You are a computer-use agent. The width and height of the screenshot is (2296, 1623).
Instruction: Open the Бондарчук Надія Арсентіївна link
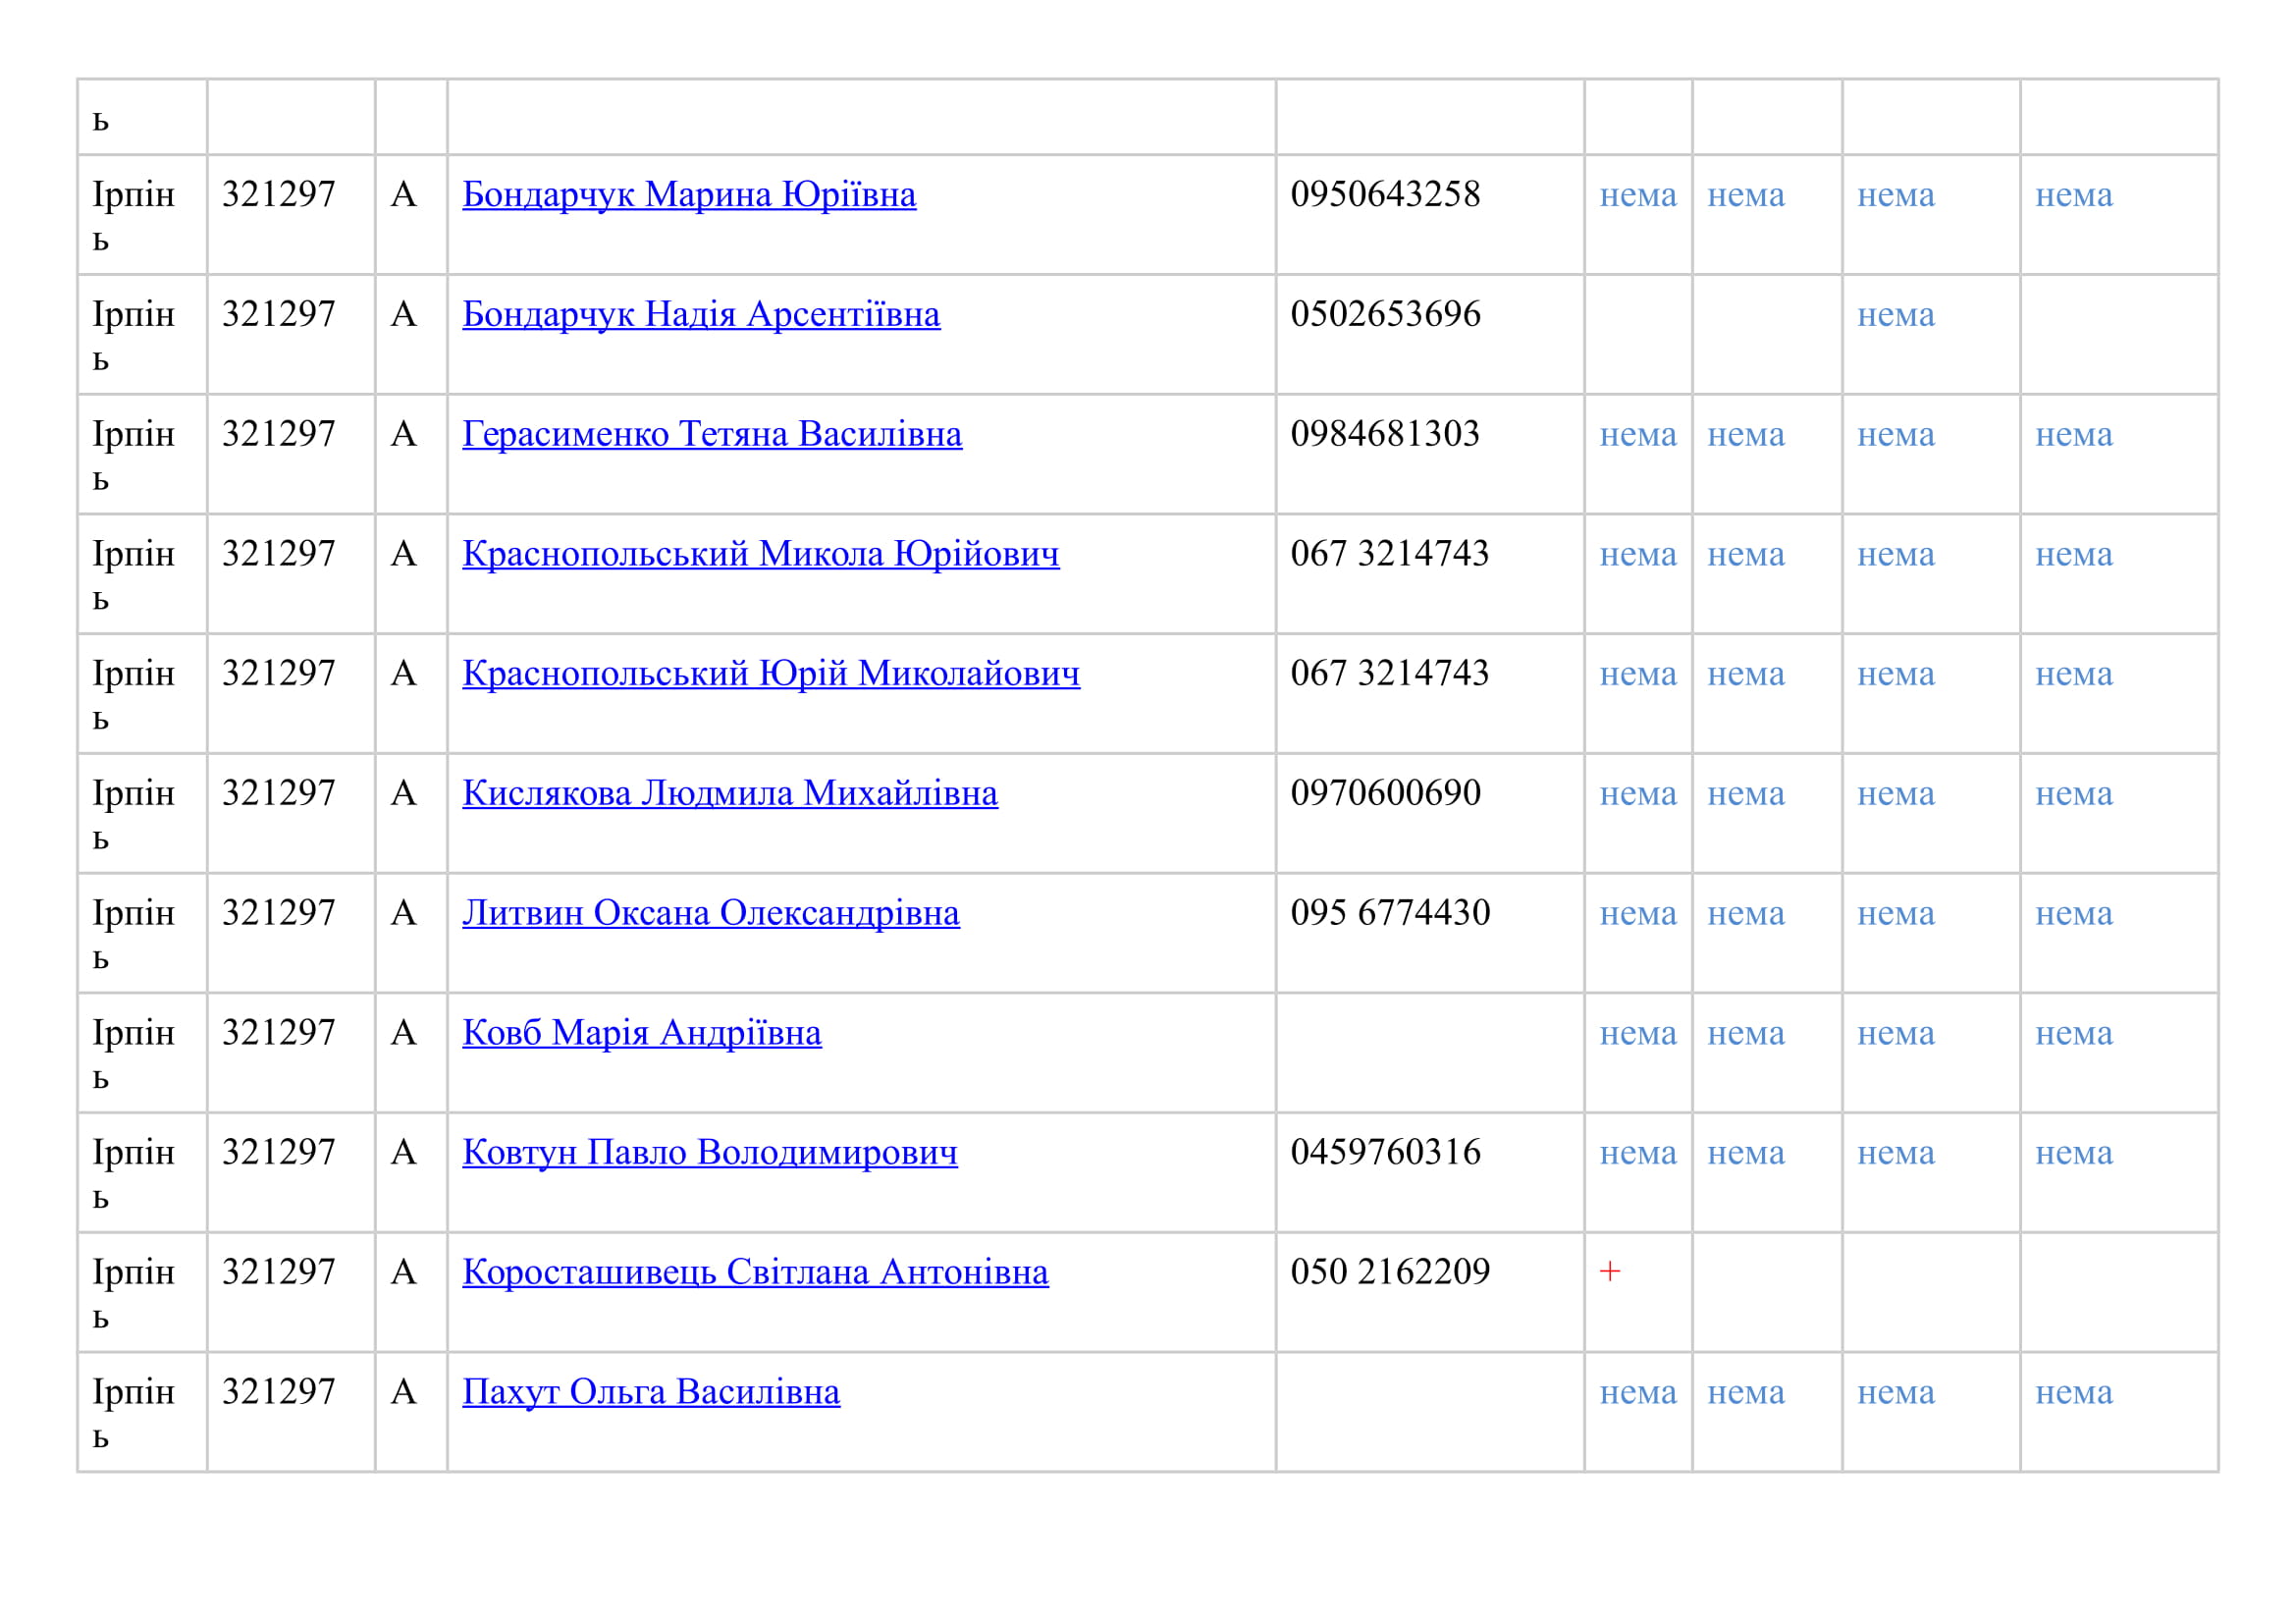click(700, 315)
